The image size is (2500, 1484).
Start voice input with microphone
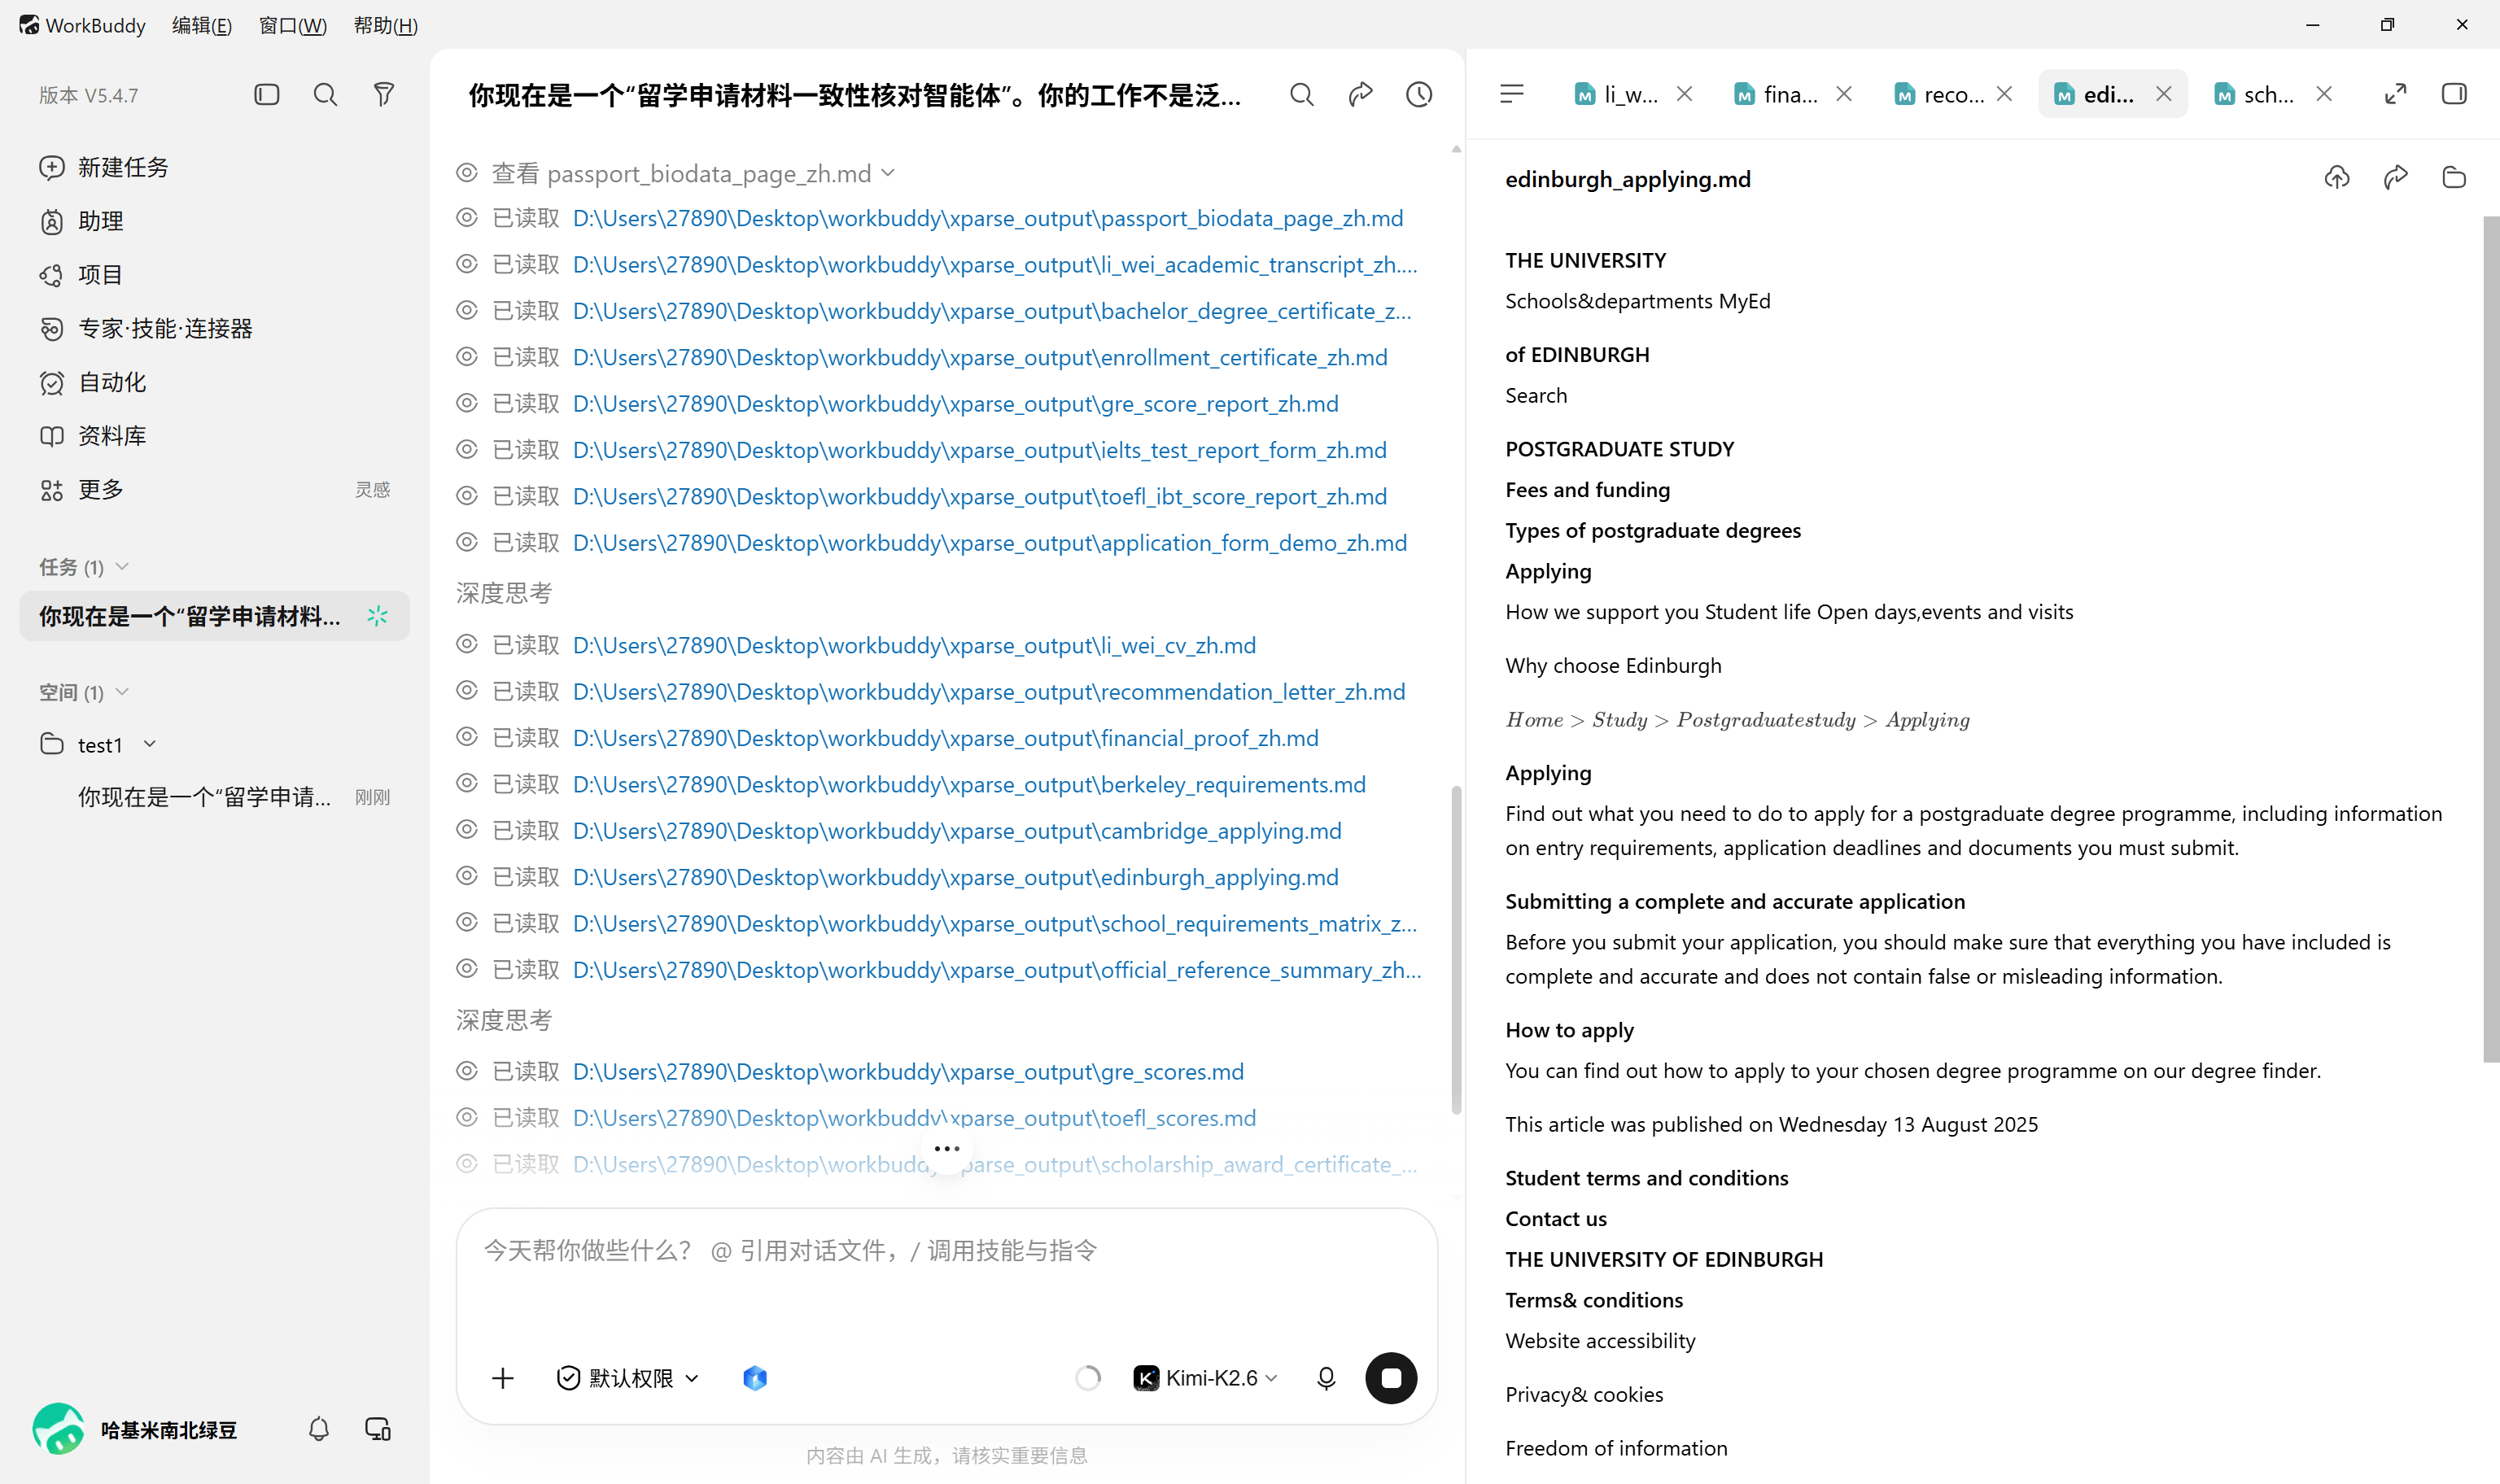tap(1326, 1378)
